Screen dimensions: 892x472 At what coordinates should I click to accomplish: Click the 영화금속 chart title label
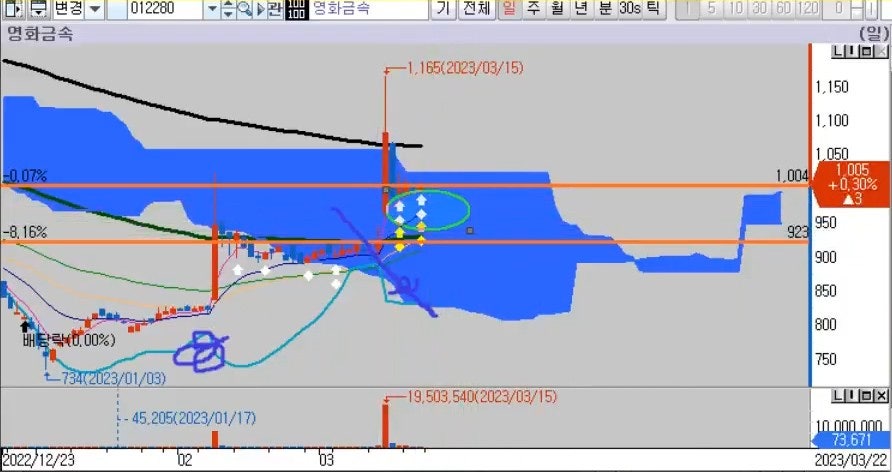point(40,34)
